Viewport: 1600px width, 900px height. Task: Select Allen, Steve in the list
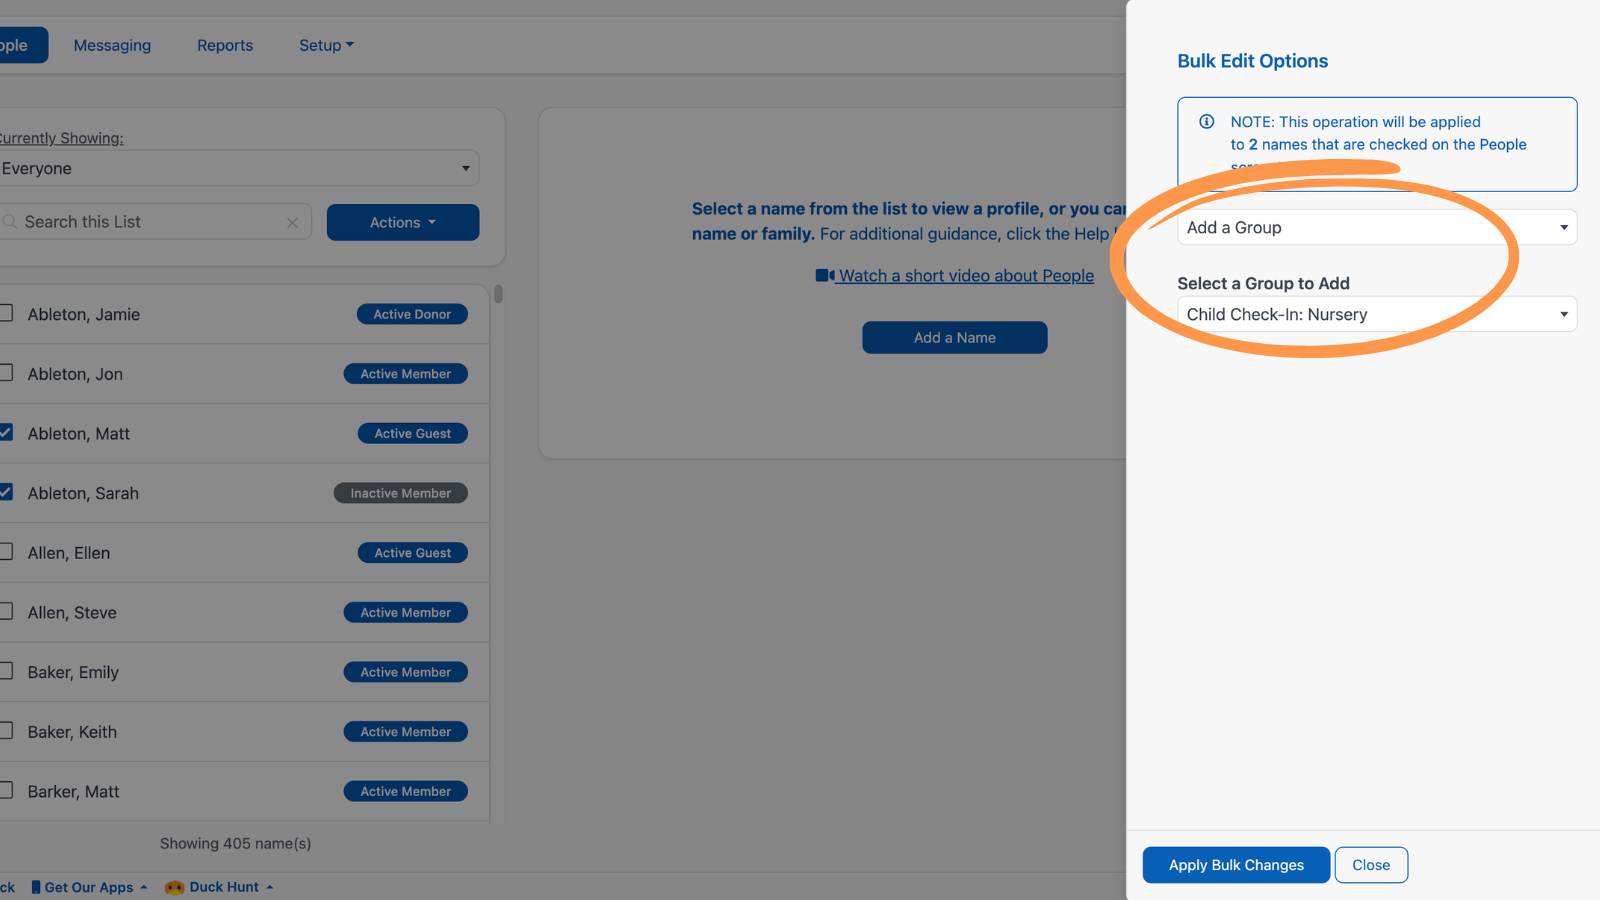[x=72, y=612]
